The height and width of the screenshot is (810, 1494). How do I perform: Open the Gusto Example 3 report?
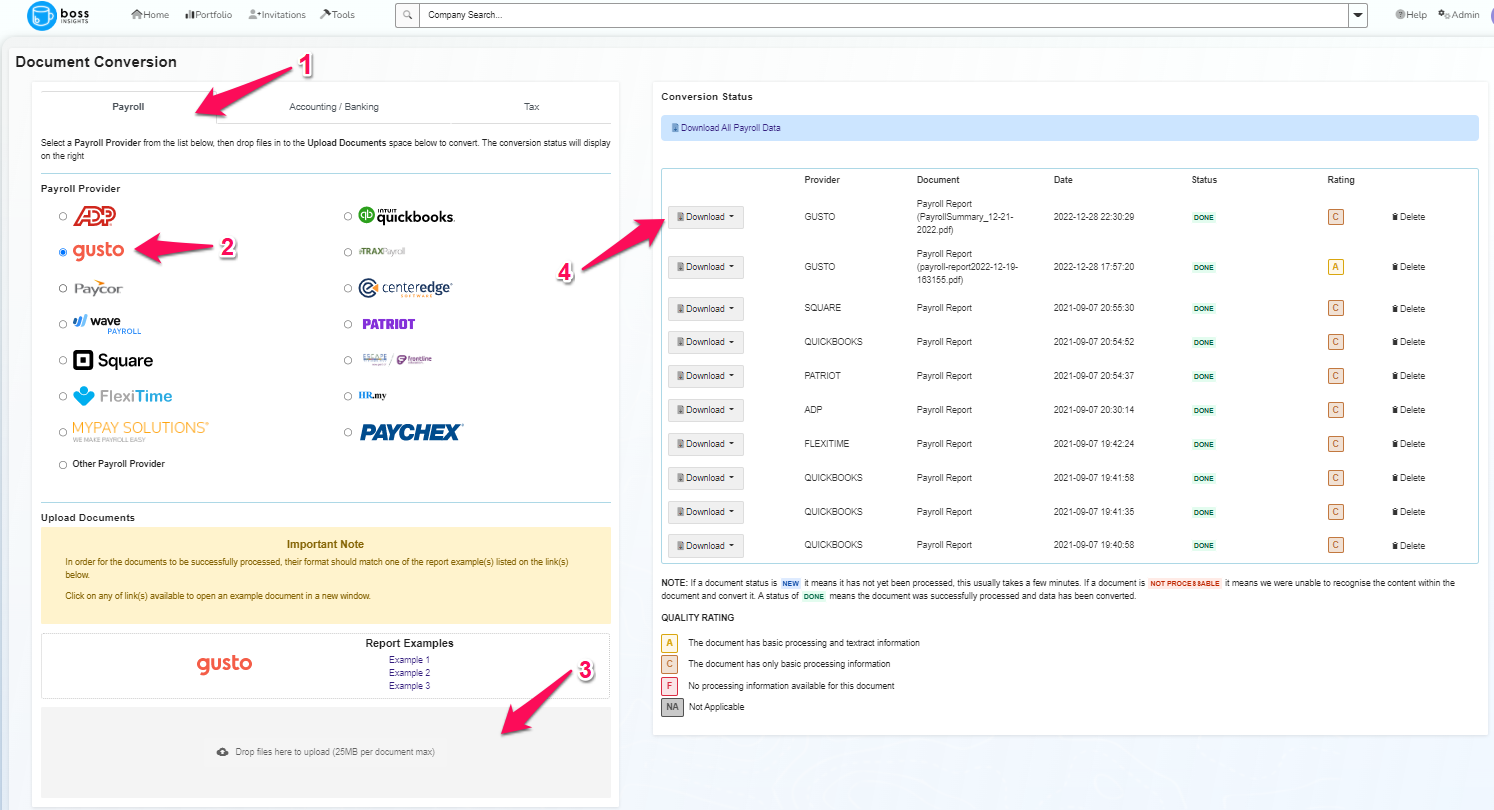[409, 686]
